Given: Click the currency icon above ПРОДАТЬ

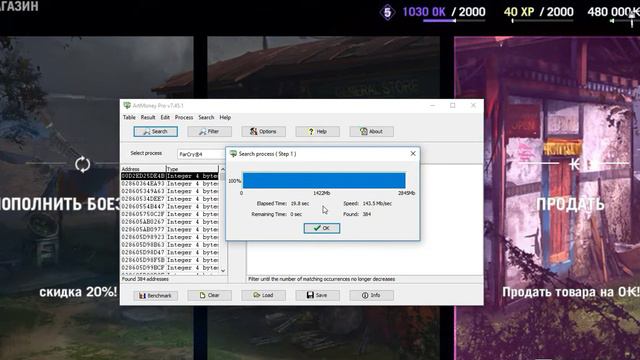Looking at the screenshot, I should click(575, 164).
